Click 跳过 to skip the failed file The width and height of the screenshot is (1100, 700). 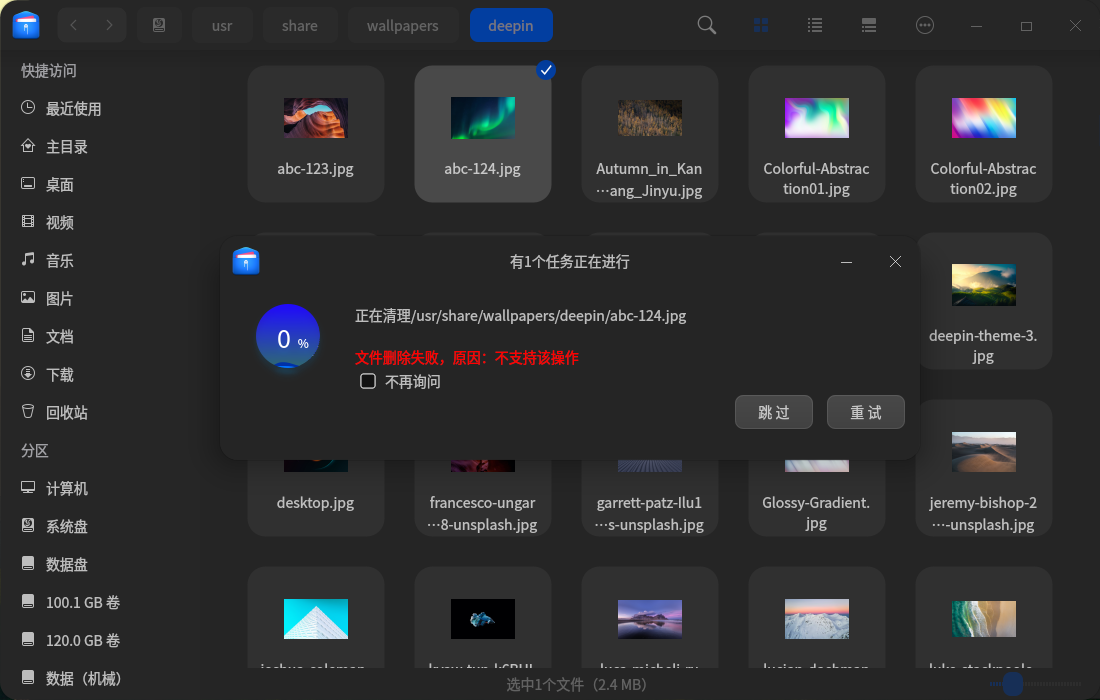coord(773,411)
